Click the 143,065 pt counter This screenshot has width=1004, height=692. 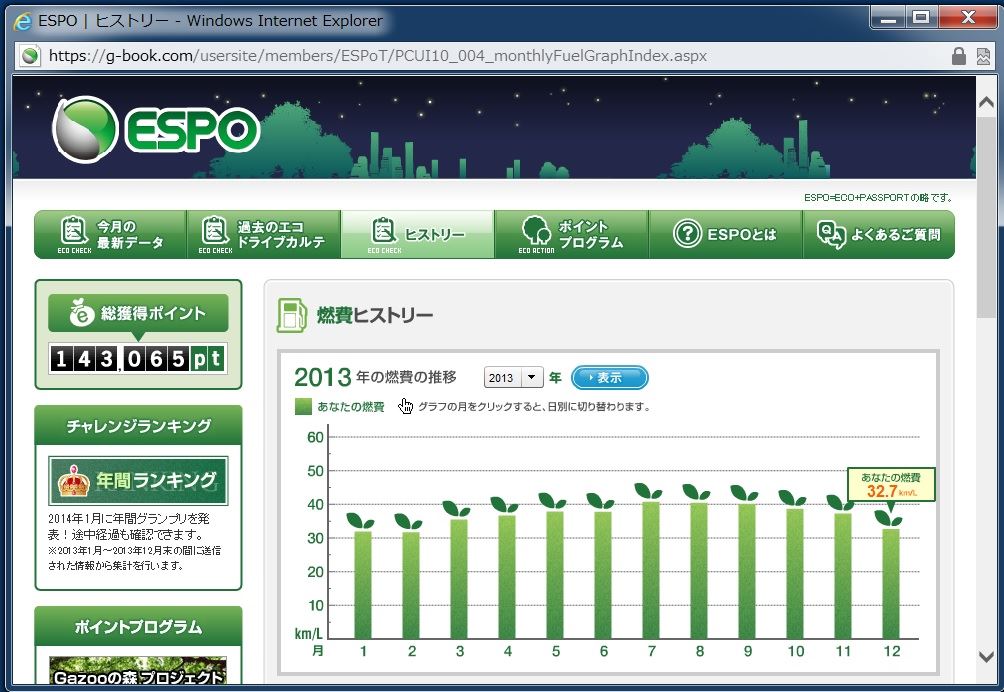(138, 358)
